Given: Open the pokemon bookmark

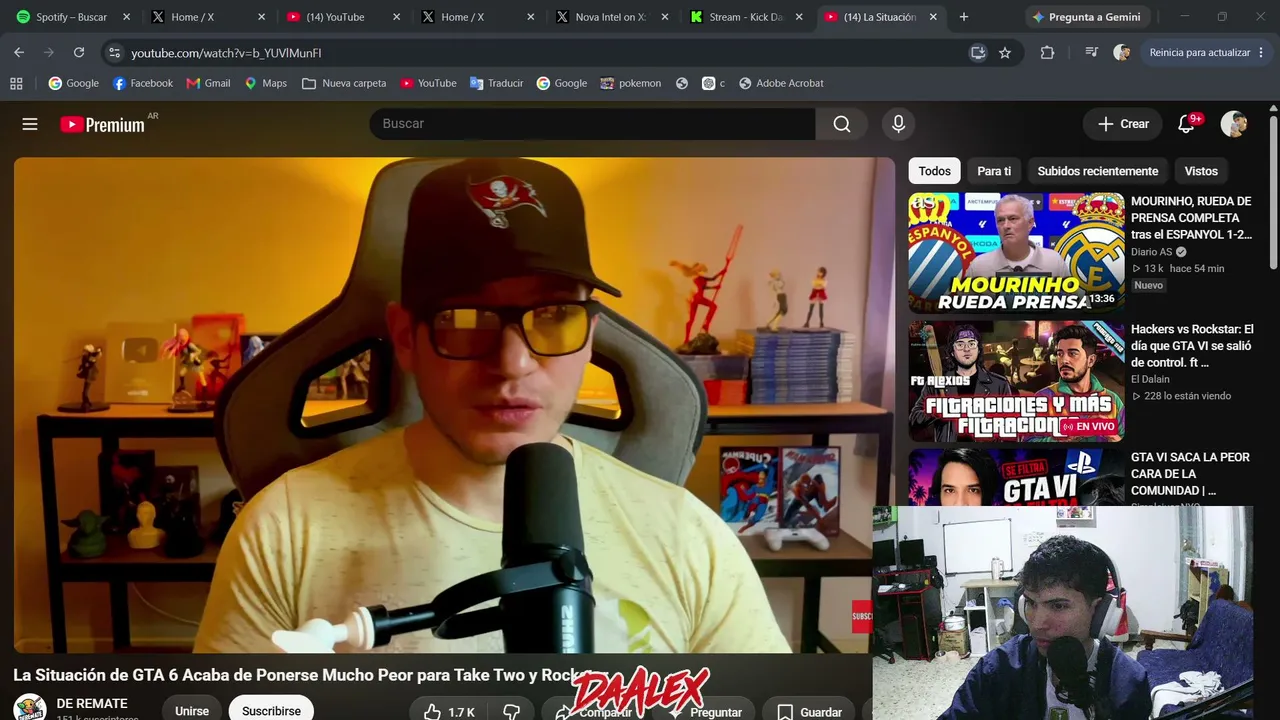Looking at the screenshot, I should tap(631, 83).
